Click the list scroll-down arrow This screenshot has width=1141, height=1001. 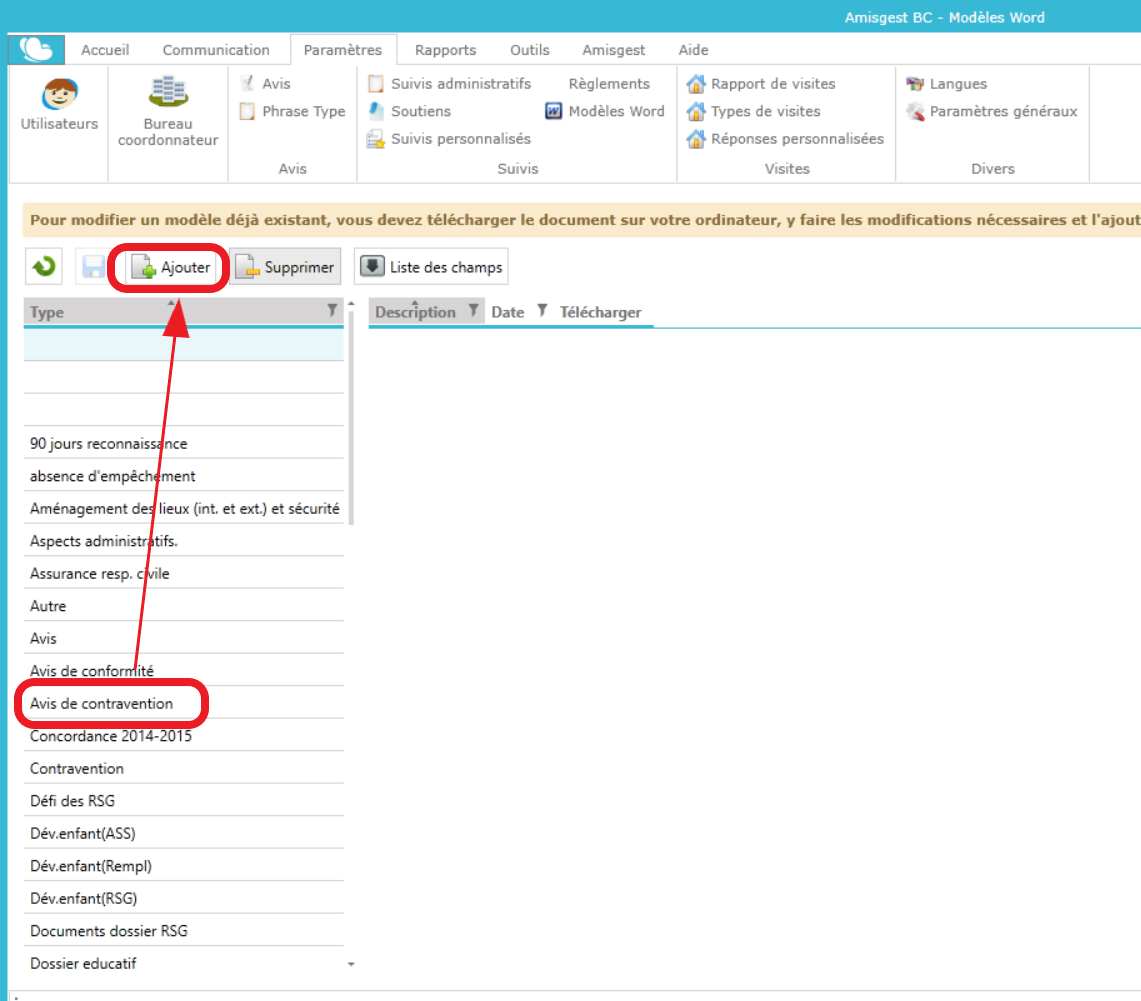pos(351,965)
